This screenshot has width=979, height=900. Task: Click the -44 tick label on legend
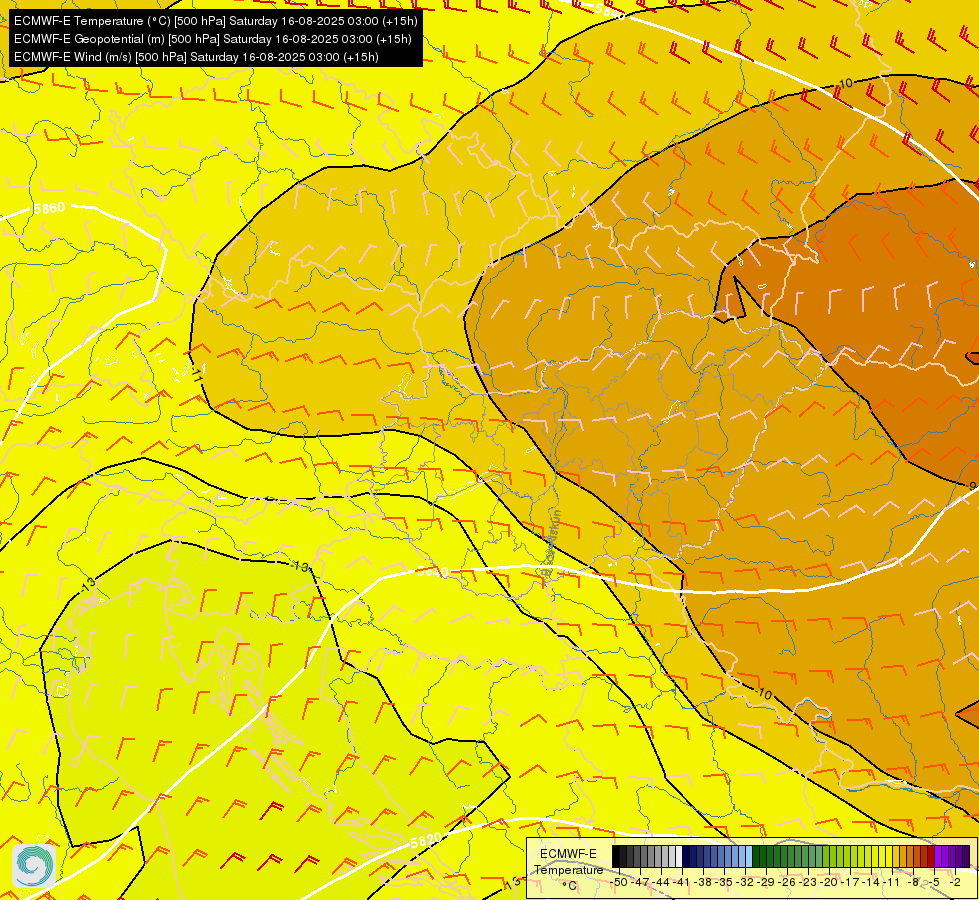coord(661,882)
